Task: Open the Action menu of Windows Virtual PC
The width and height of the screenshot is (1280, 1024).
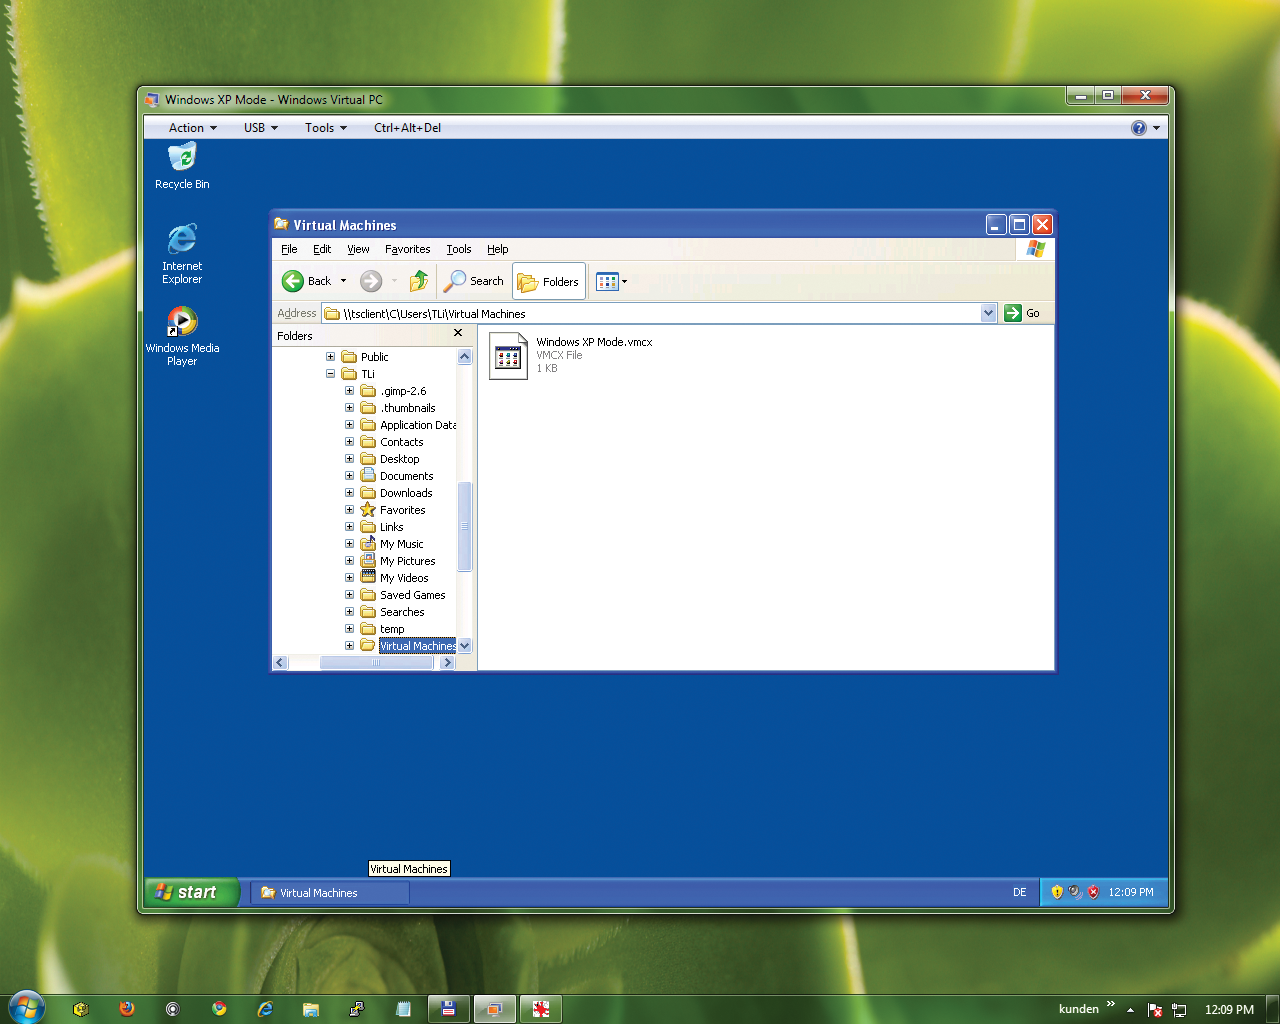Action: [x=188, y=127]
